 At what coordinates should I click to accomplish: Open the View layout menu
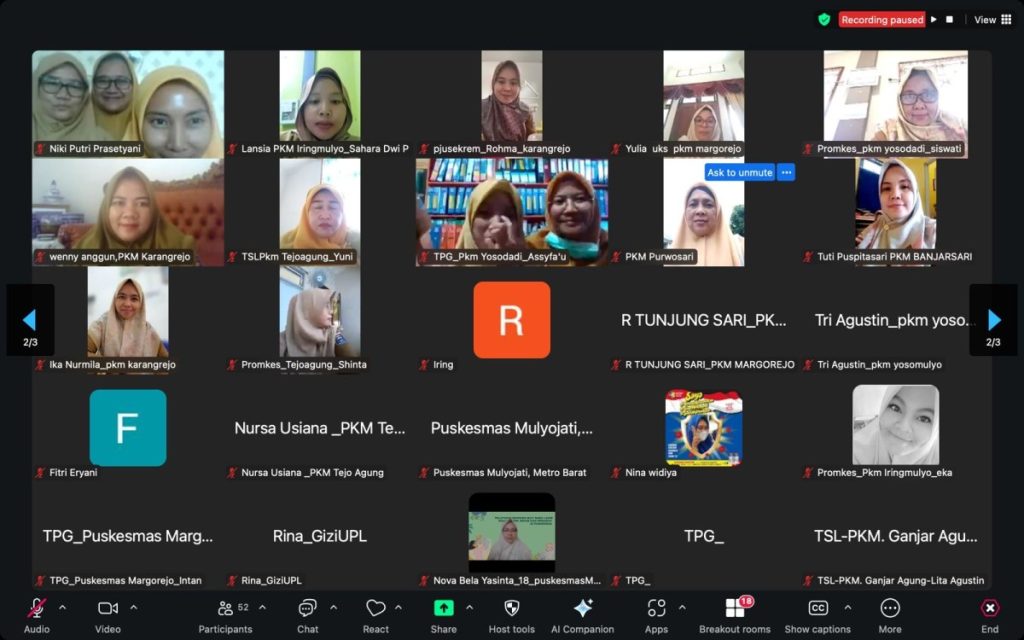(992, 19)
